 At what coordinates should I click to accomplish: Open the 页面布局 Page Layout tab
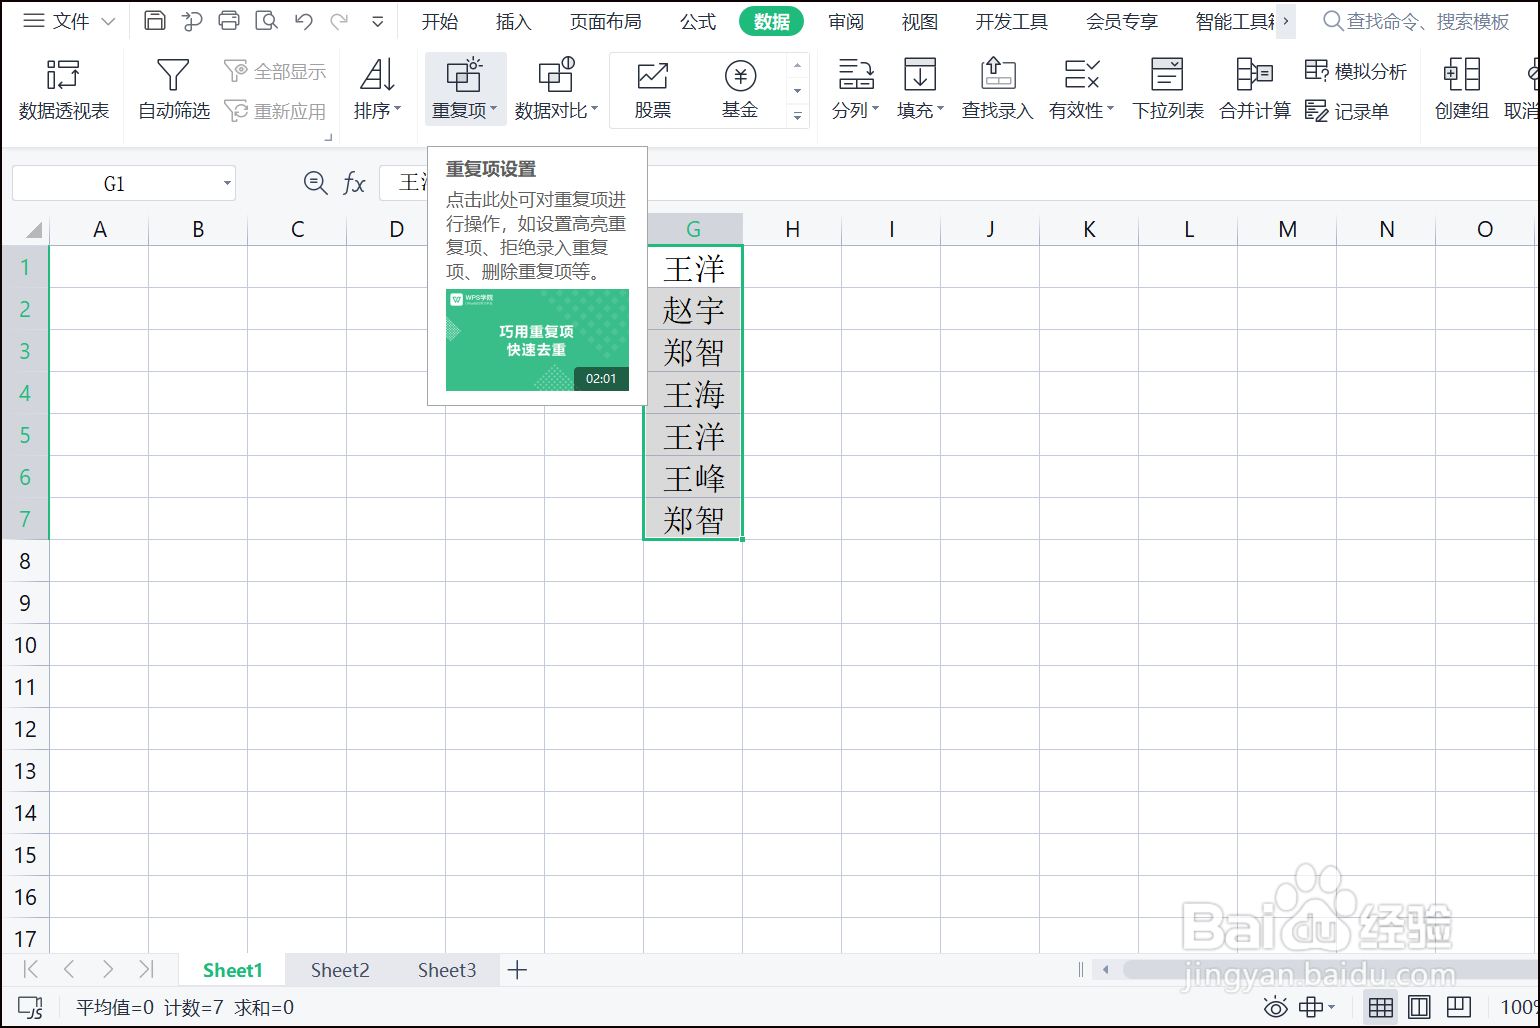[606, 21]
